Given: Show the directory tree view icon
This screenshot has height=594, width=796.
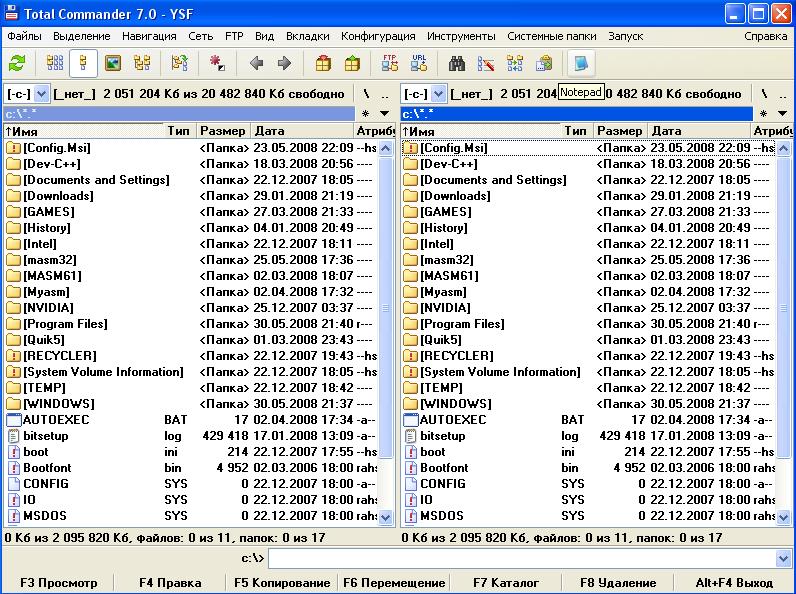Looking at the screenshot, I should [142, 63].
